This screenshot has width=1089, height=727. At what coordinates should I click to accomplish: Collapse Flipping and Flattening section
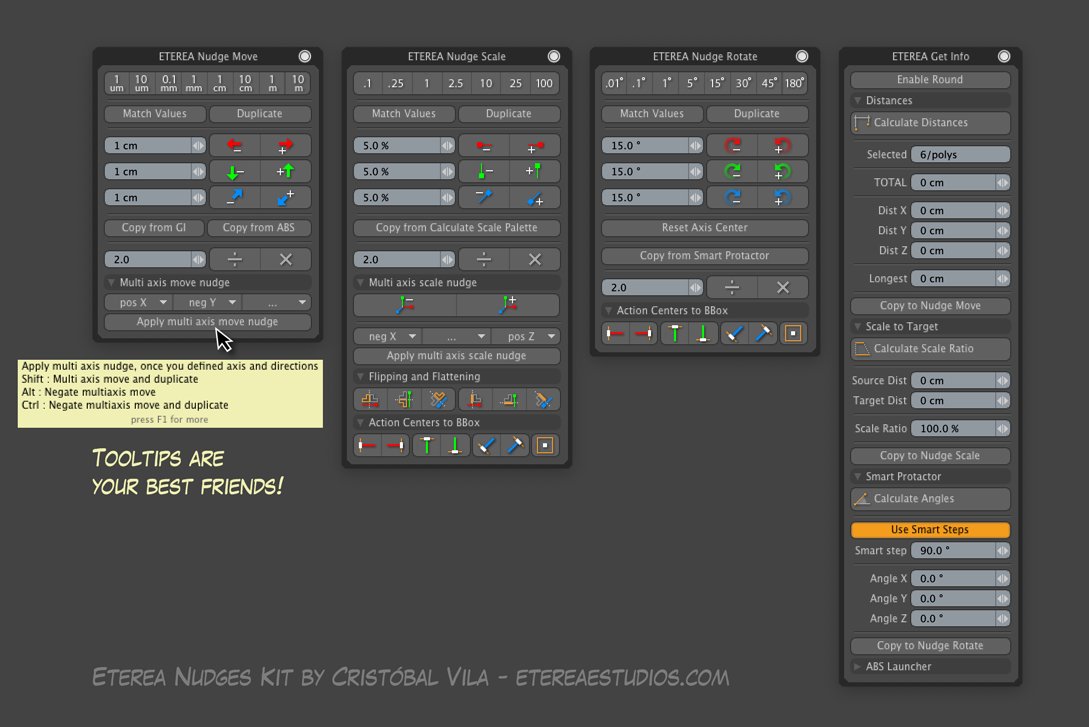[x=360, y=376]
